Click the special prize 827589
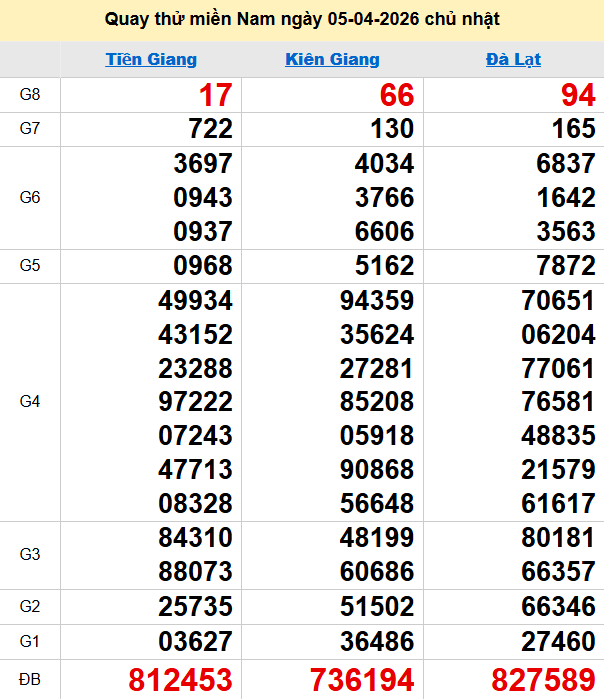Viewport: 604px width, 699px height. [x=543, y=680]
